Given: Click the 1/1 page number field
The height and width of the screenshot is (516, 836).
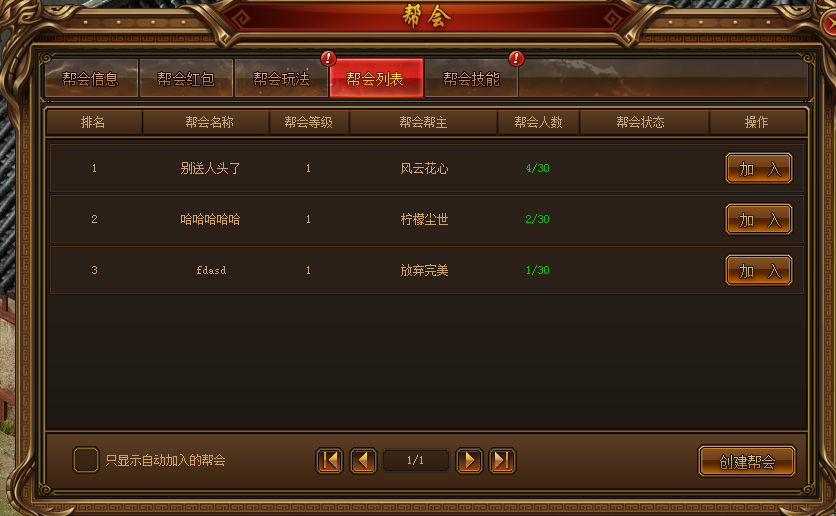Looking at the screenshot, I should [415, 460].
